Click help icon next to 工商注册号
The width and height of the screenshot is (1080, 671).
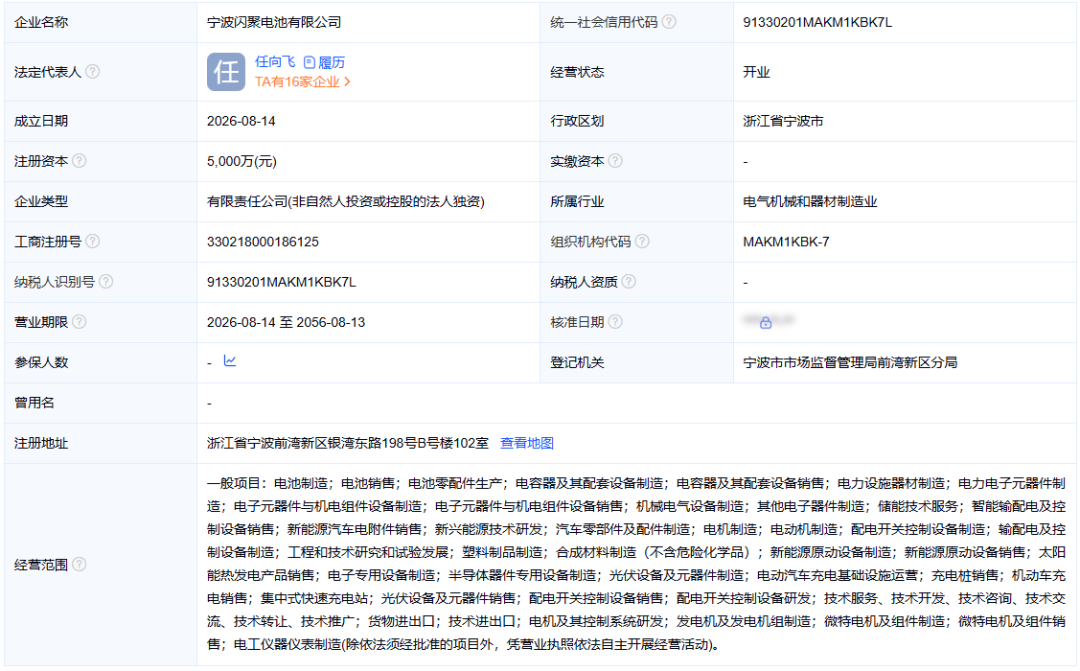92,241
